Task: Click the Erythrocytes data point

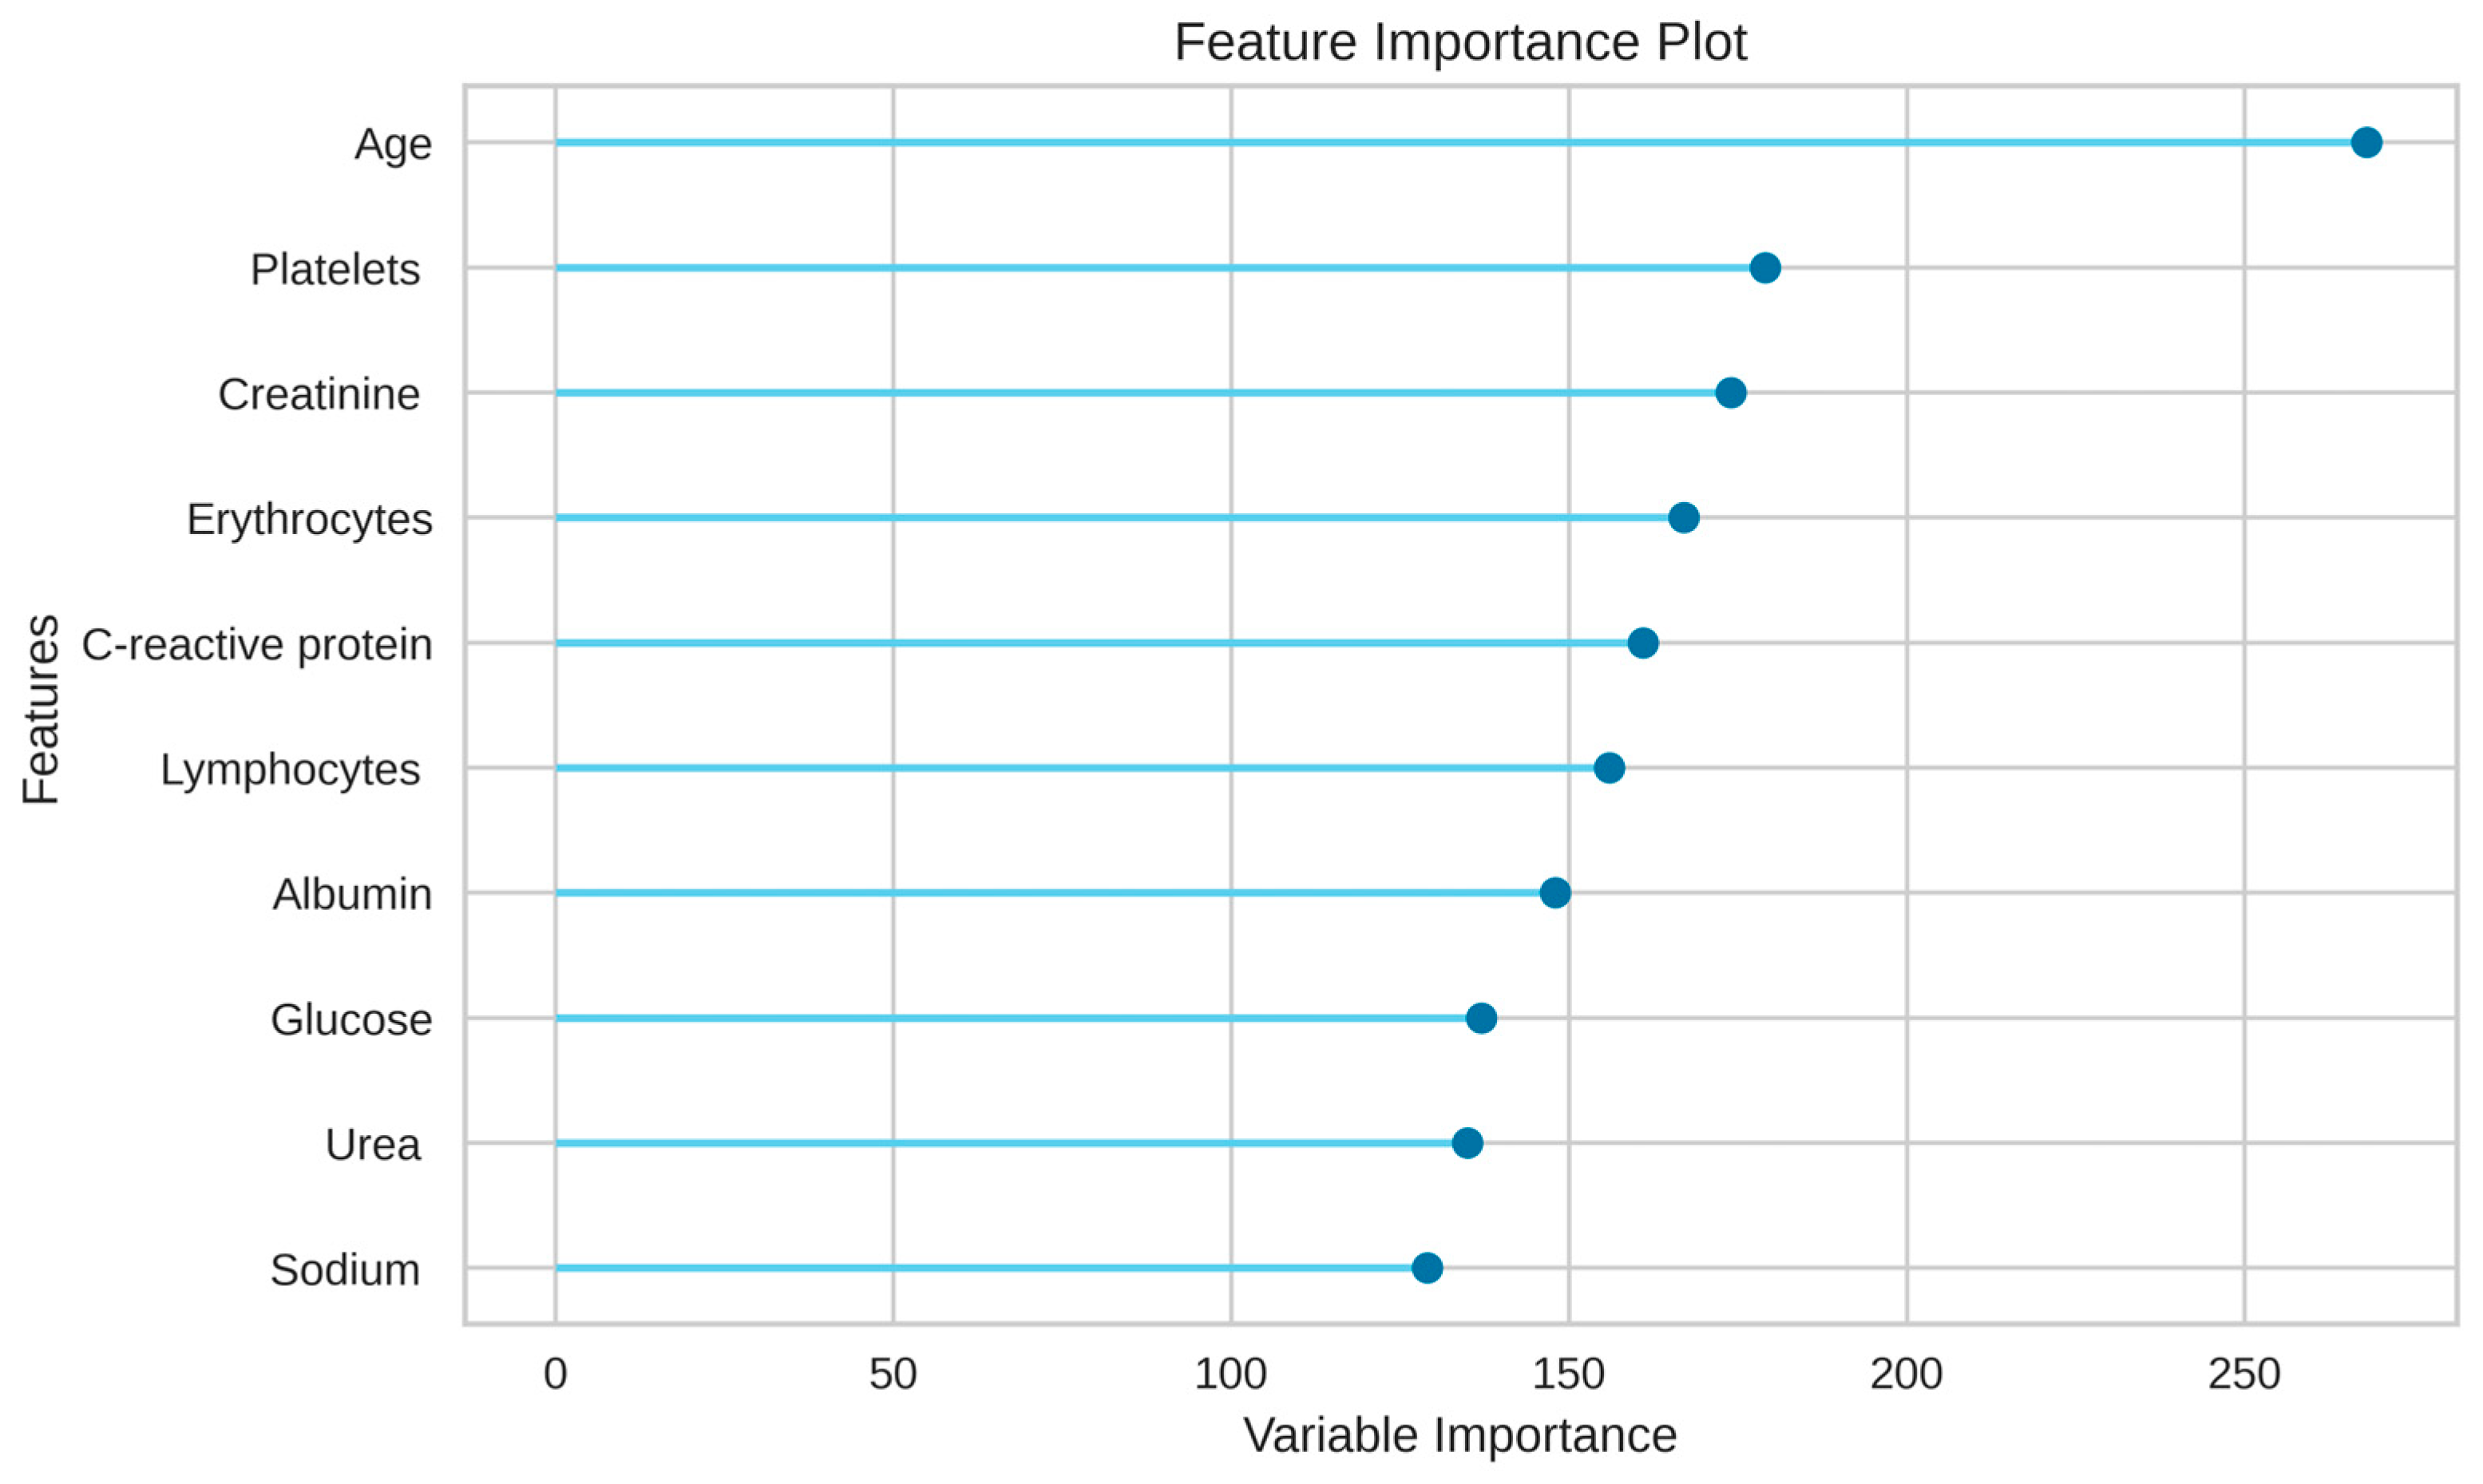Action: click(1684, 518)
